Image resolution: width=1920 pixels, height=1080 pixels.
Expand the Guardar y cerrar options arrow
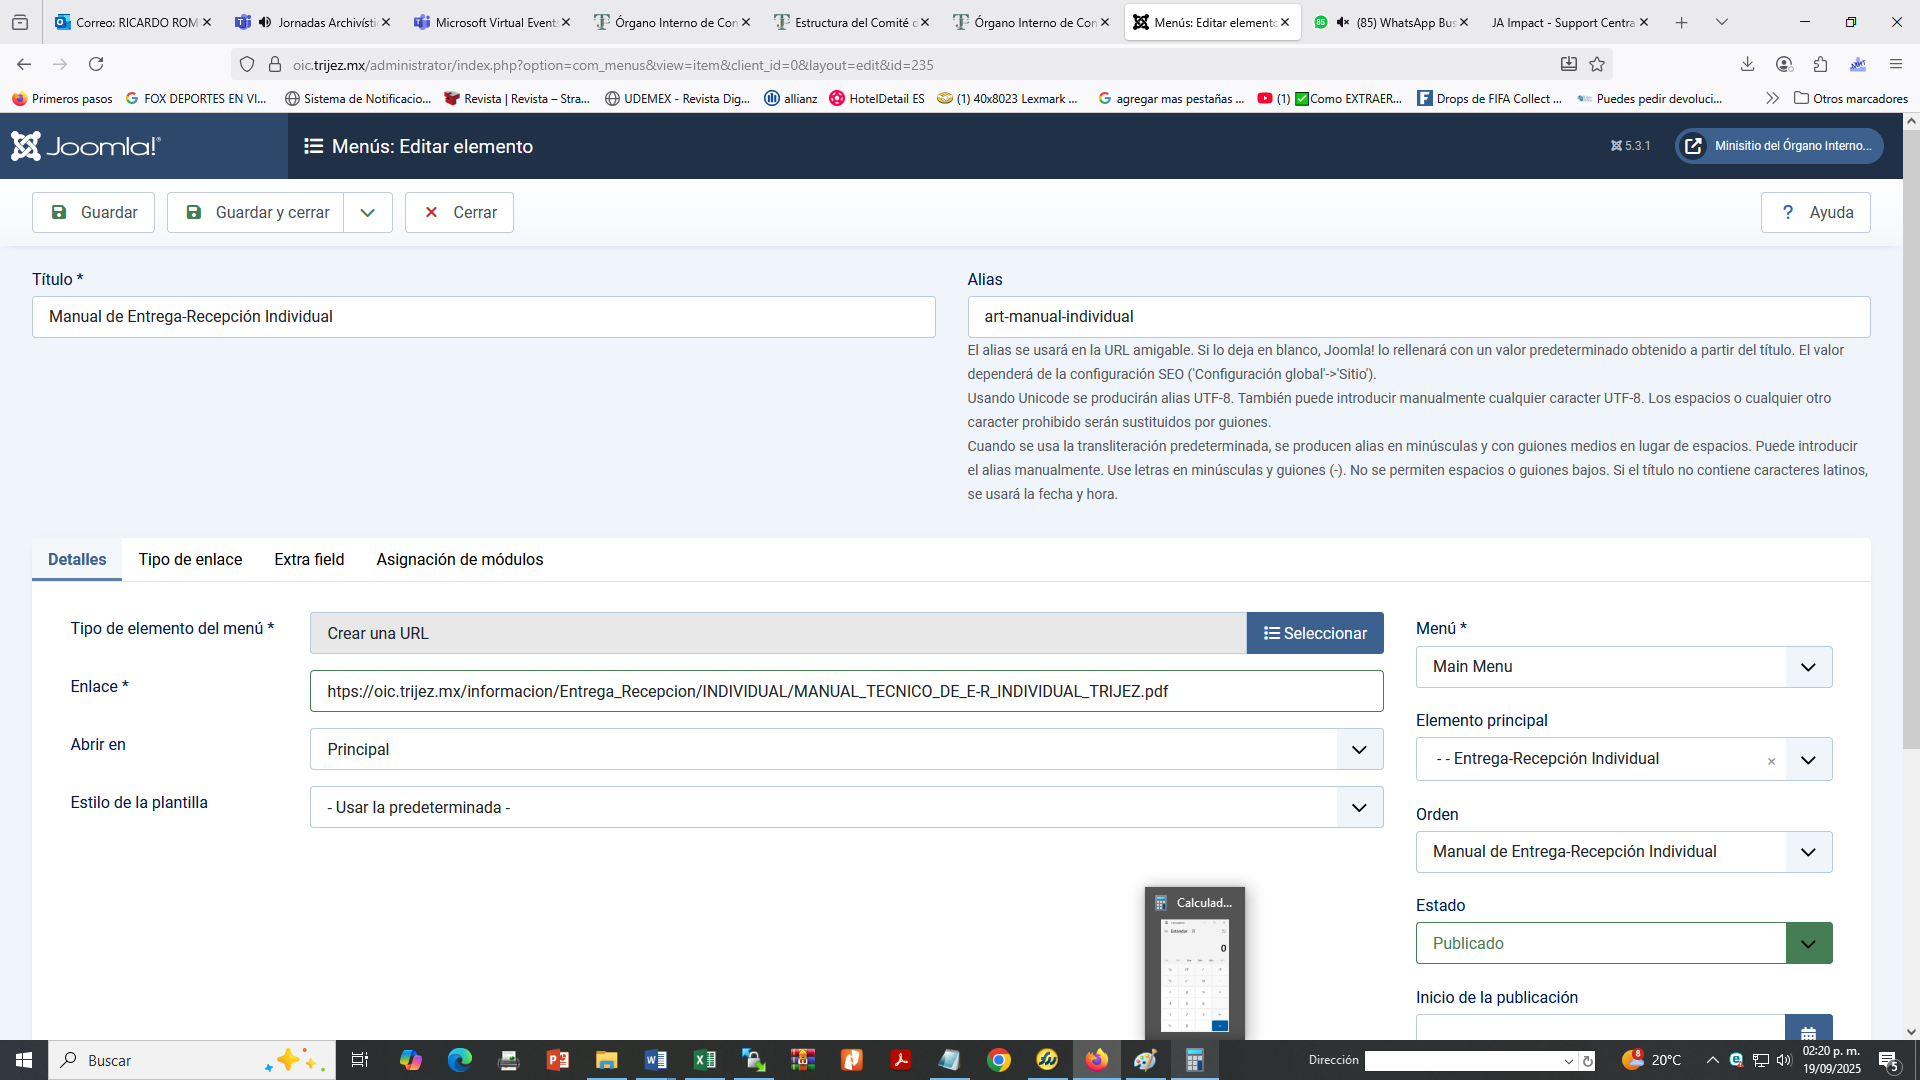click(368, 213)
